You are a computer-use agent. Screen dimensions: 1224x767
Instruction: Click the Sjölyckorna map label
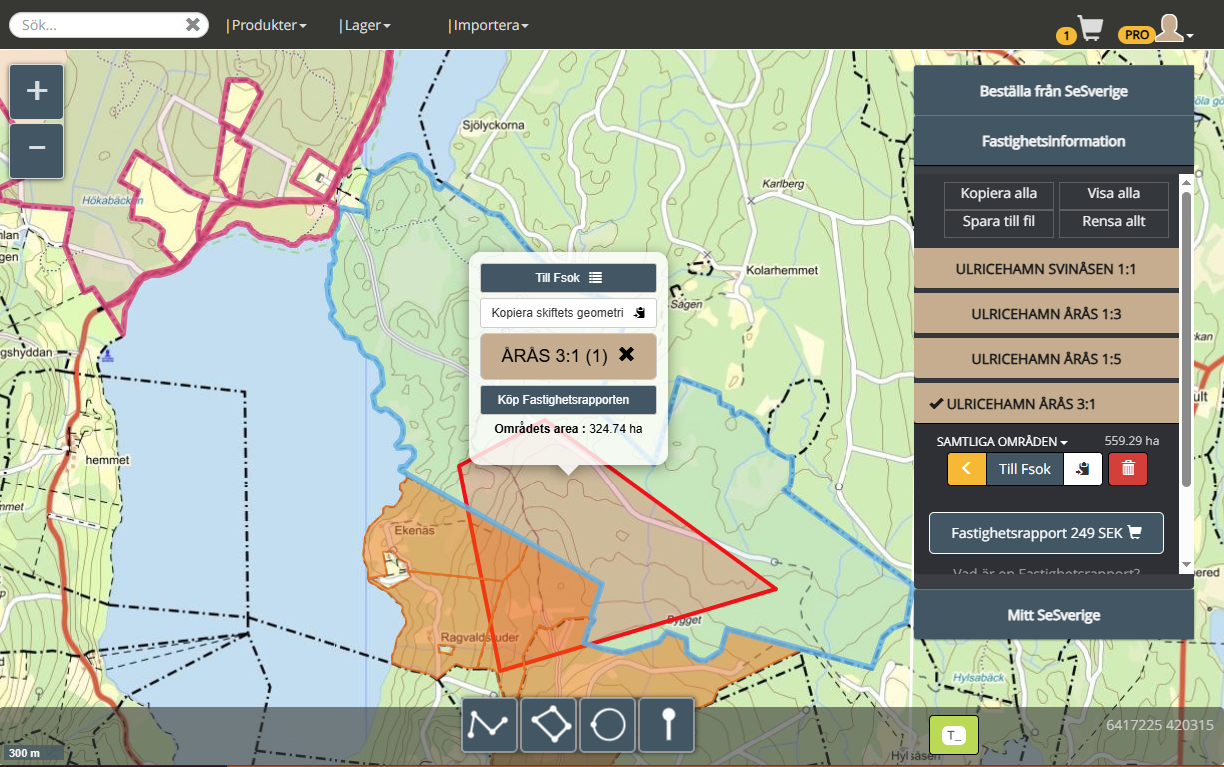[494, 126]
